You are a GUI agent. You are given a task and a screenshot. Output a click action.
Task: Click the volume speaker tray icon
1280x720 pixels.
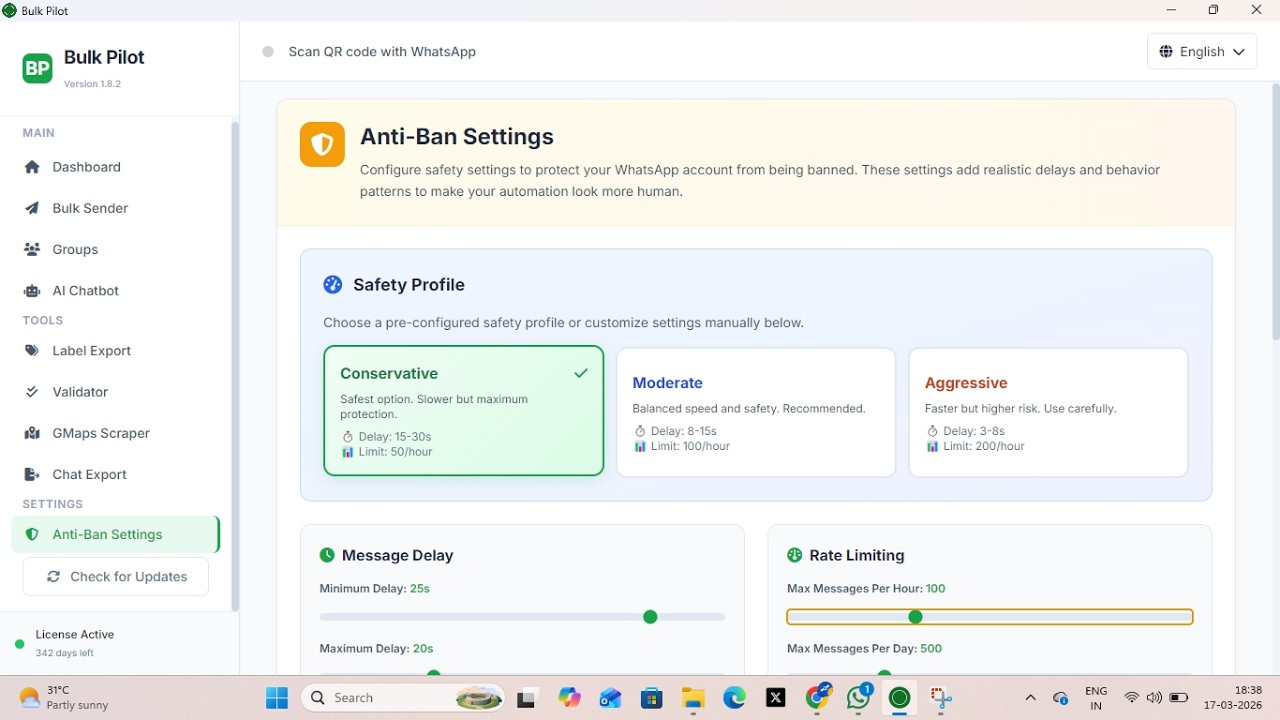point(1155,698)
